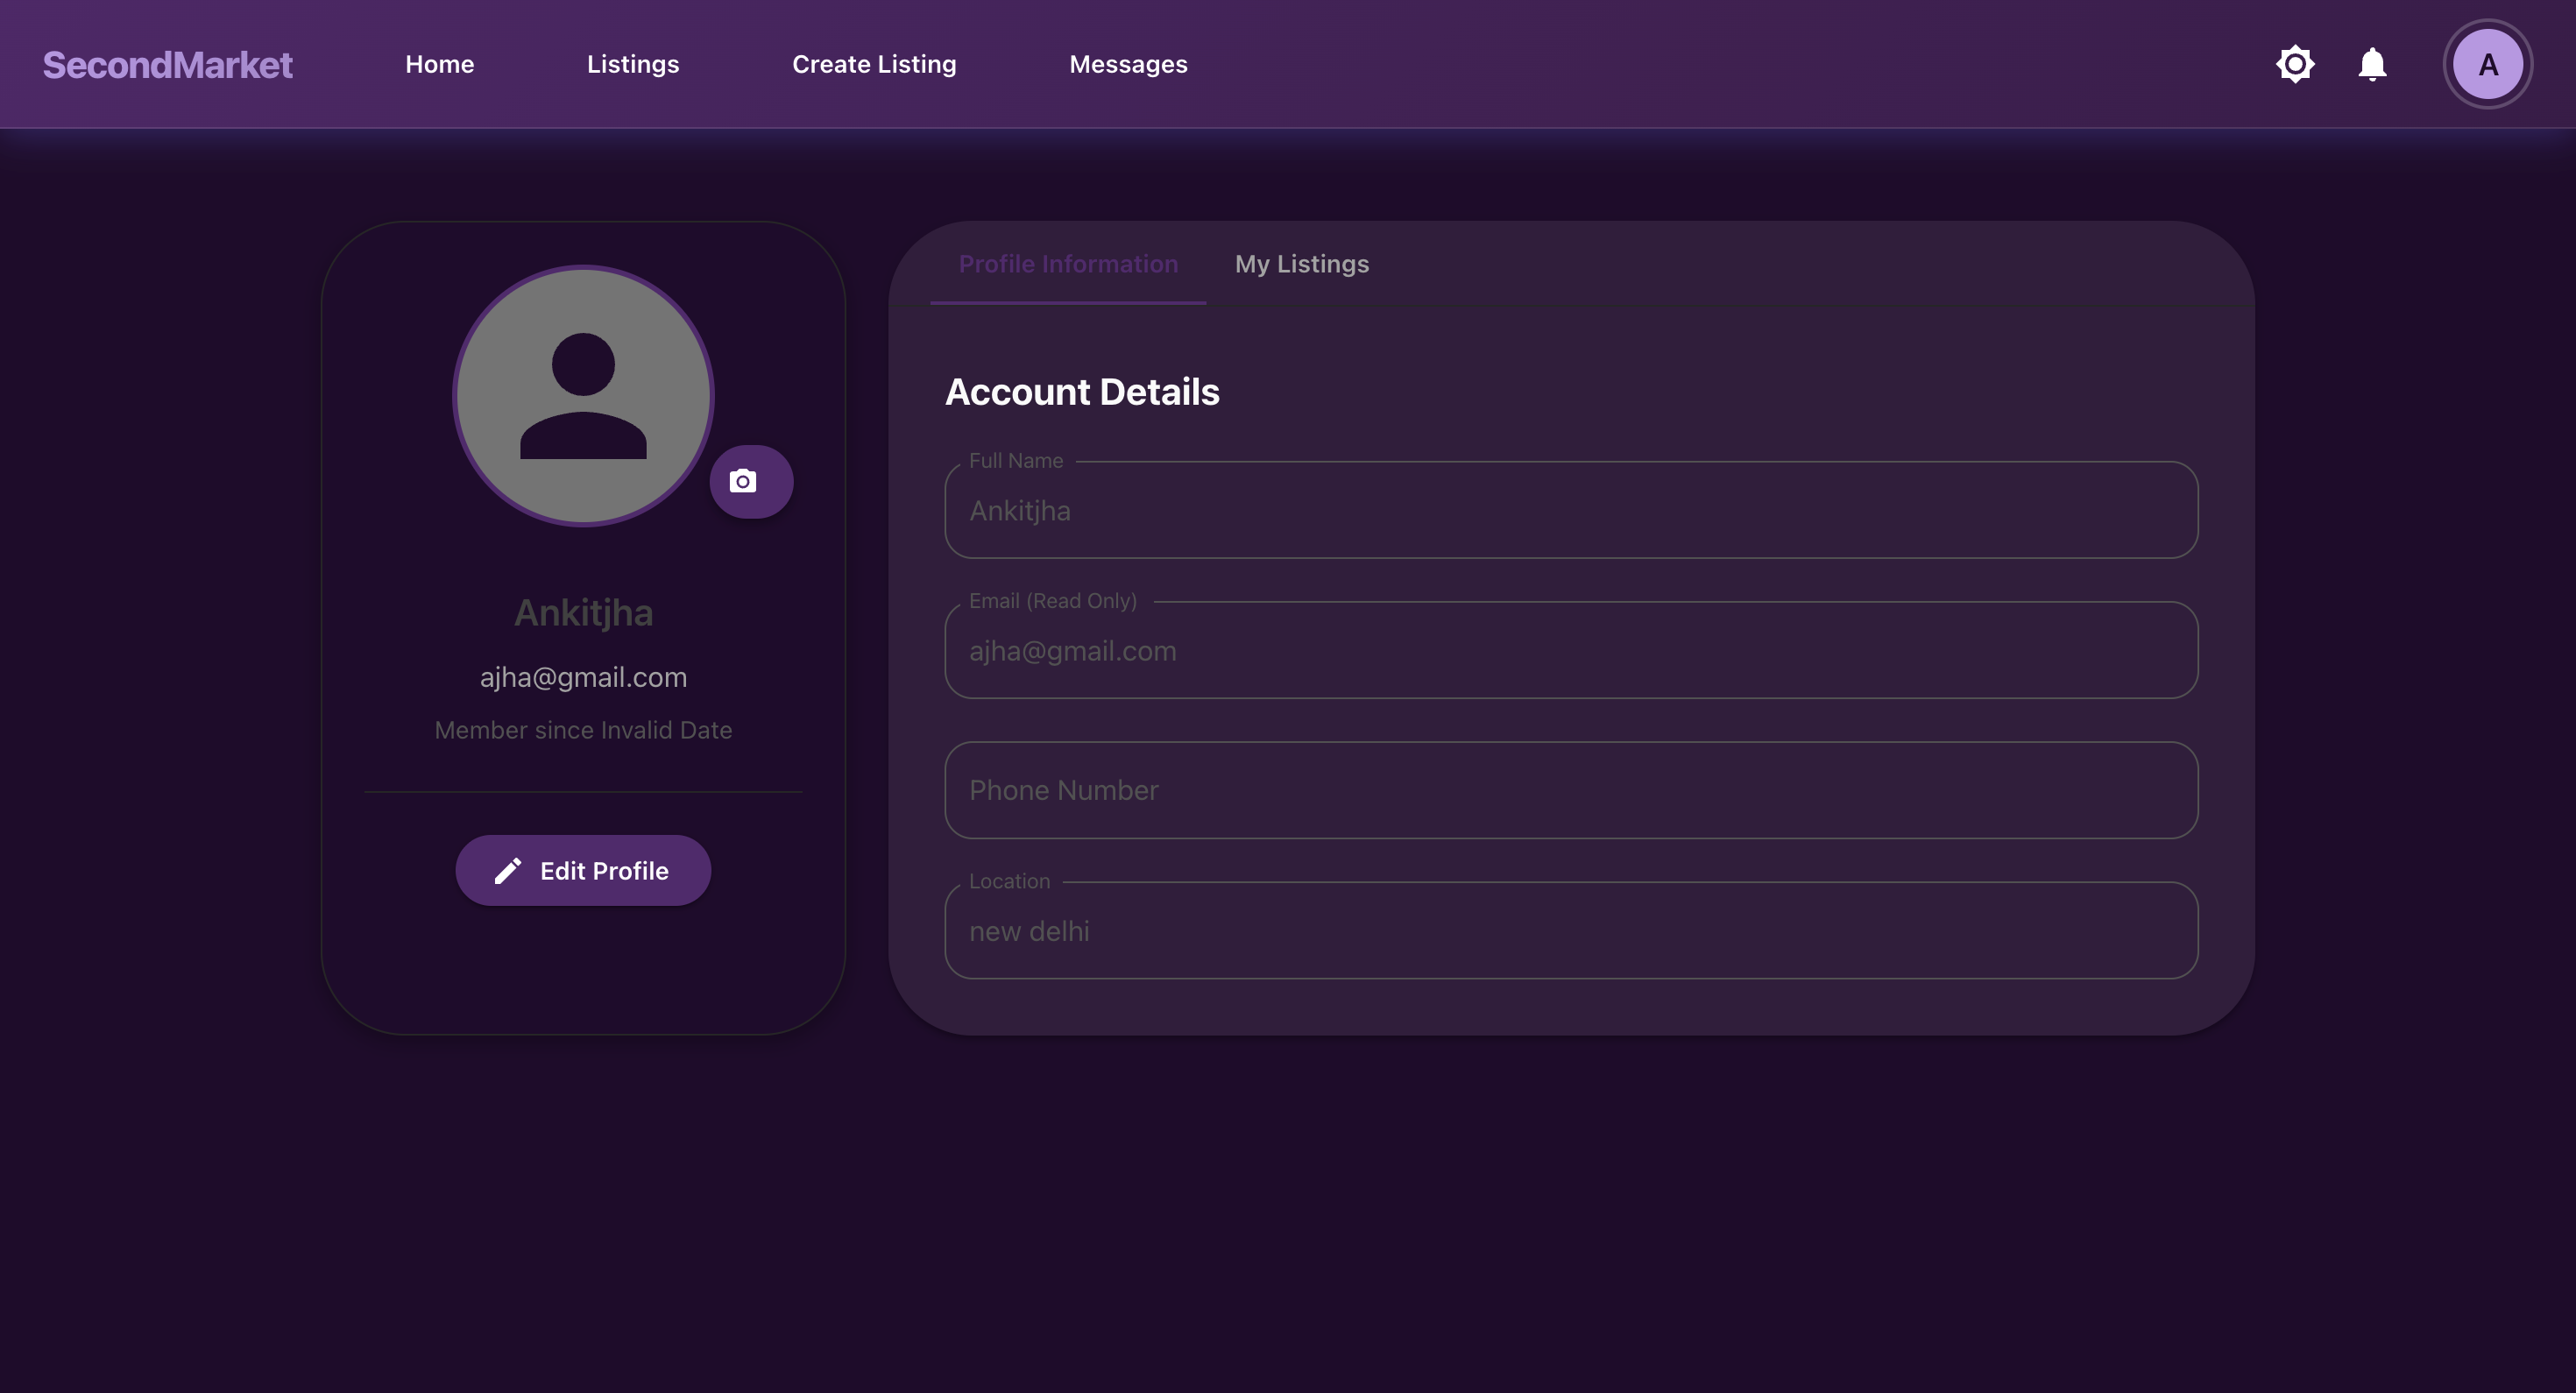
Task: Open the settings gear icon
Action: (2294, 63)
